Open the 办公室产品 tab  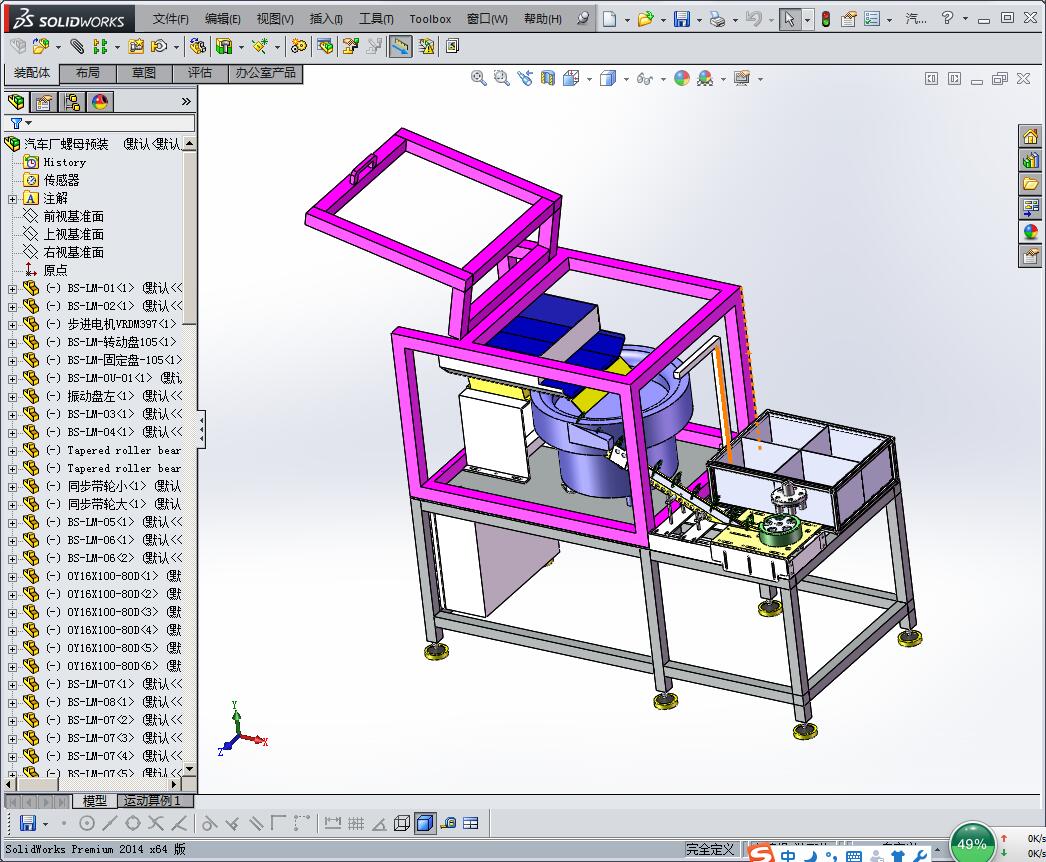coord(265,73)
